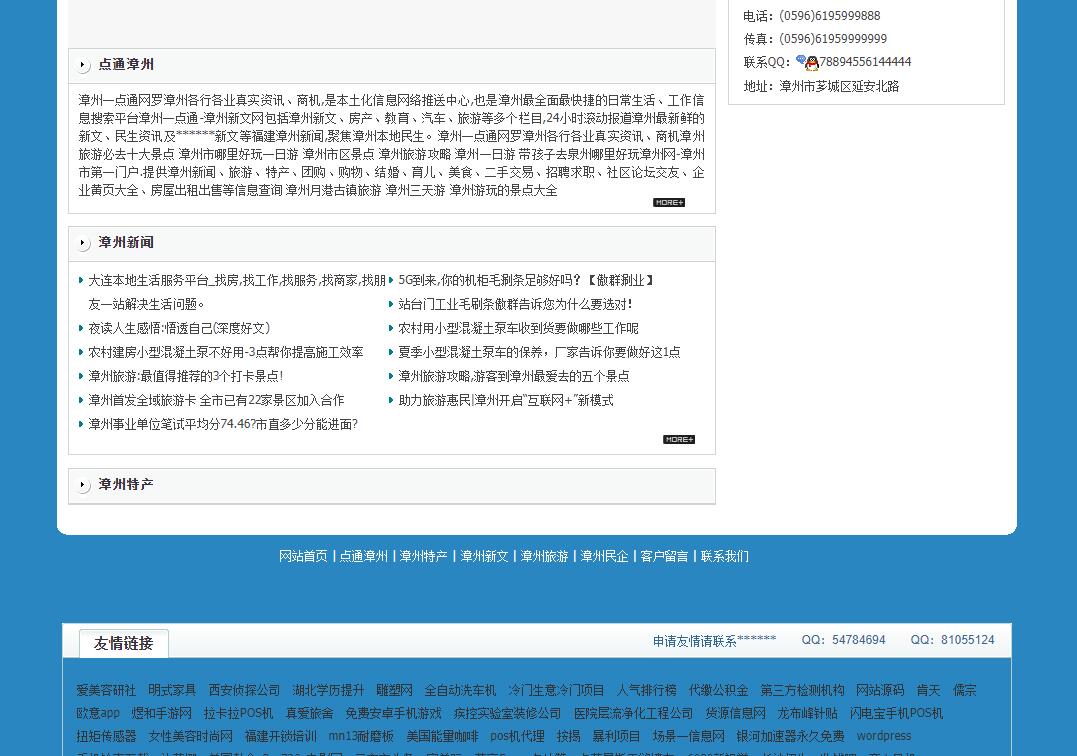Image resolution: width=1077 pixels, height=756 pixels.
Task: Open news link 夜读人生感悟
Action: coord(179,328)
